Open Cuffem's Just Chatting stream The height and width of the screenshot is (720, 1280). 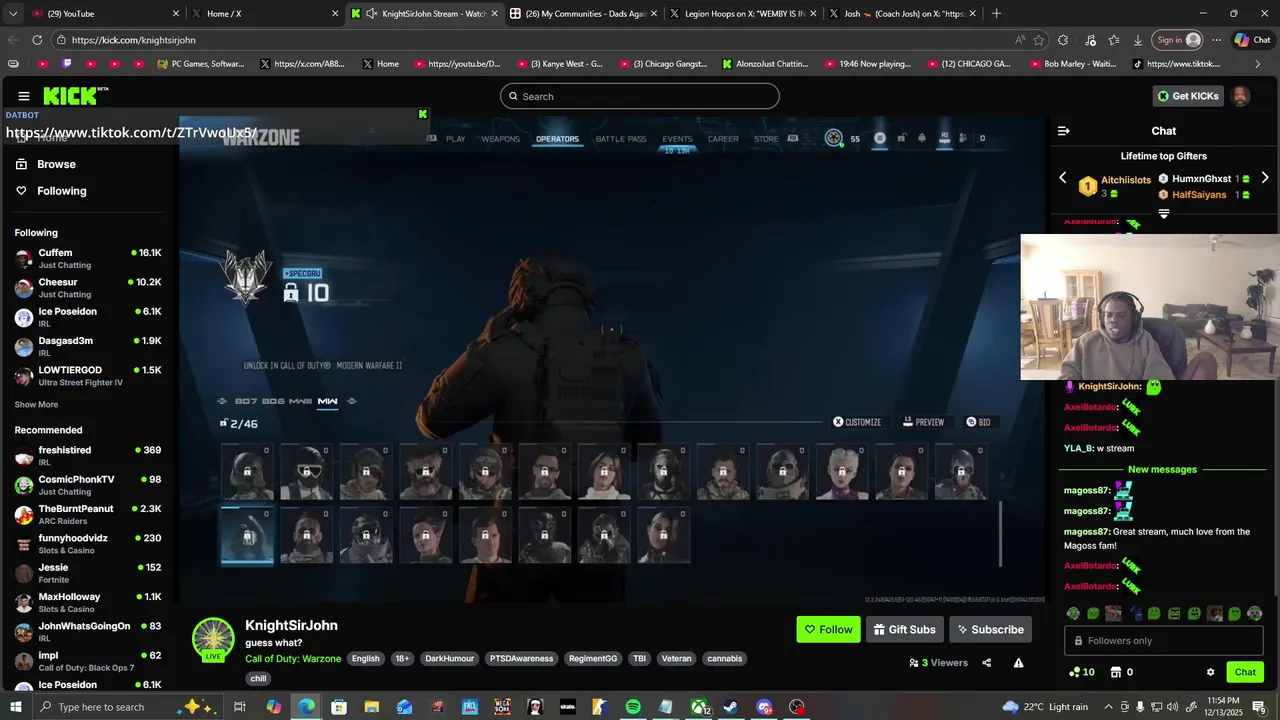(x=88, y=259)
